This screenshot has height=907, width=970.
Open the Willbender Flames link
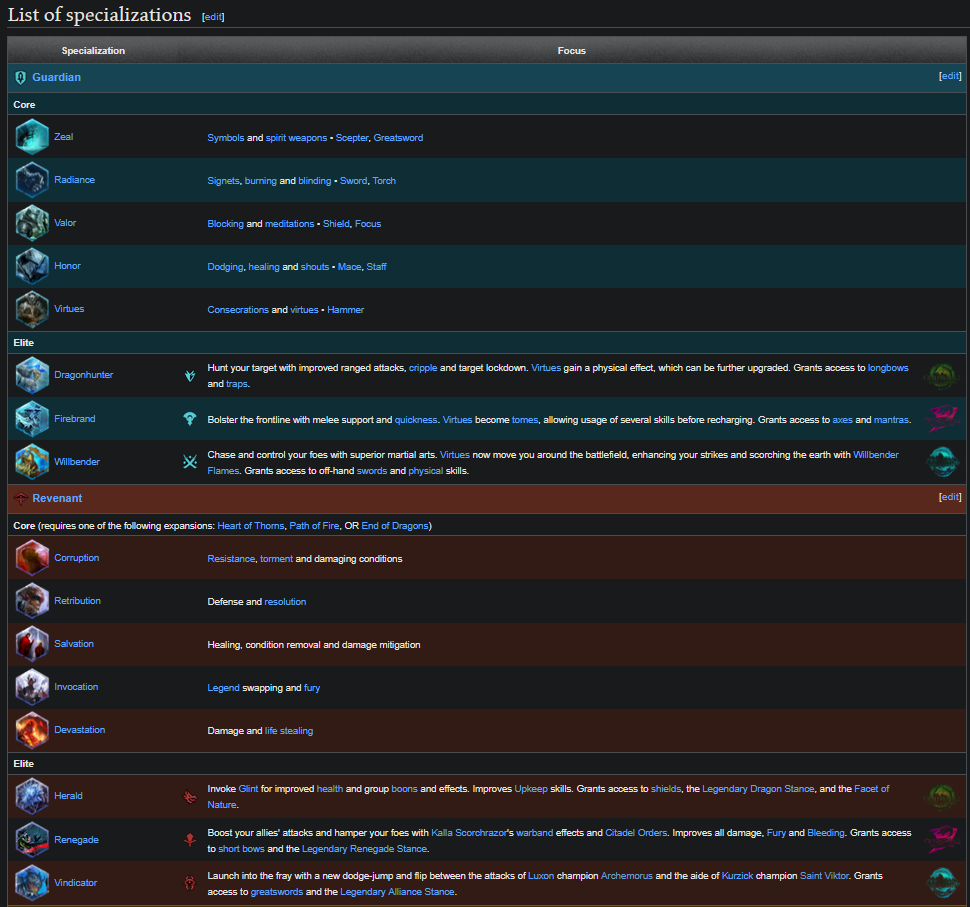coord(876,455)
